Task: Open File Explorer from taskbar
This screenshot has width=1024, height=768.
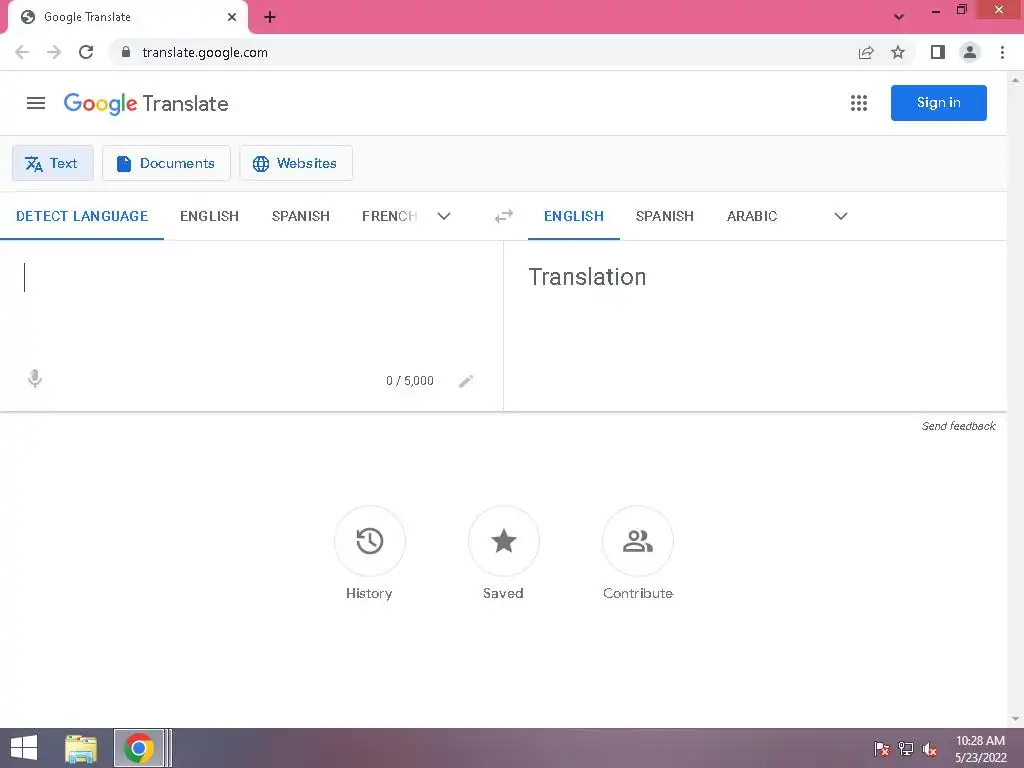Action: tap(81, 748)
